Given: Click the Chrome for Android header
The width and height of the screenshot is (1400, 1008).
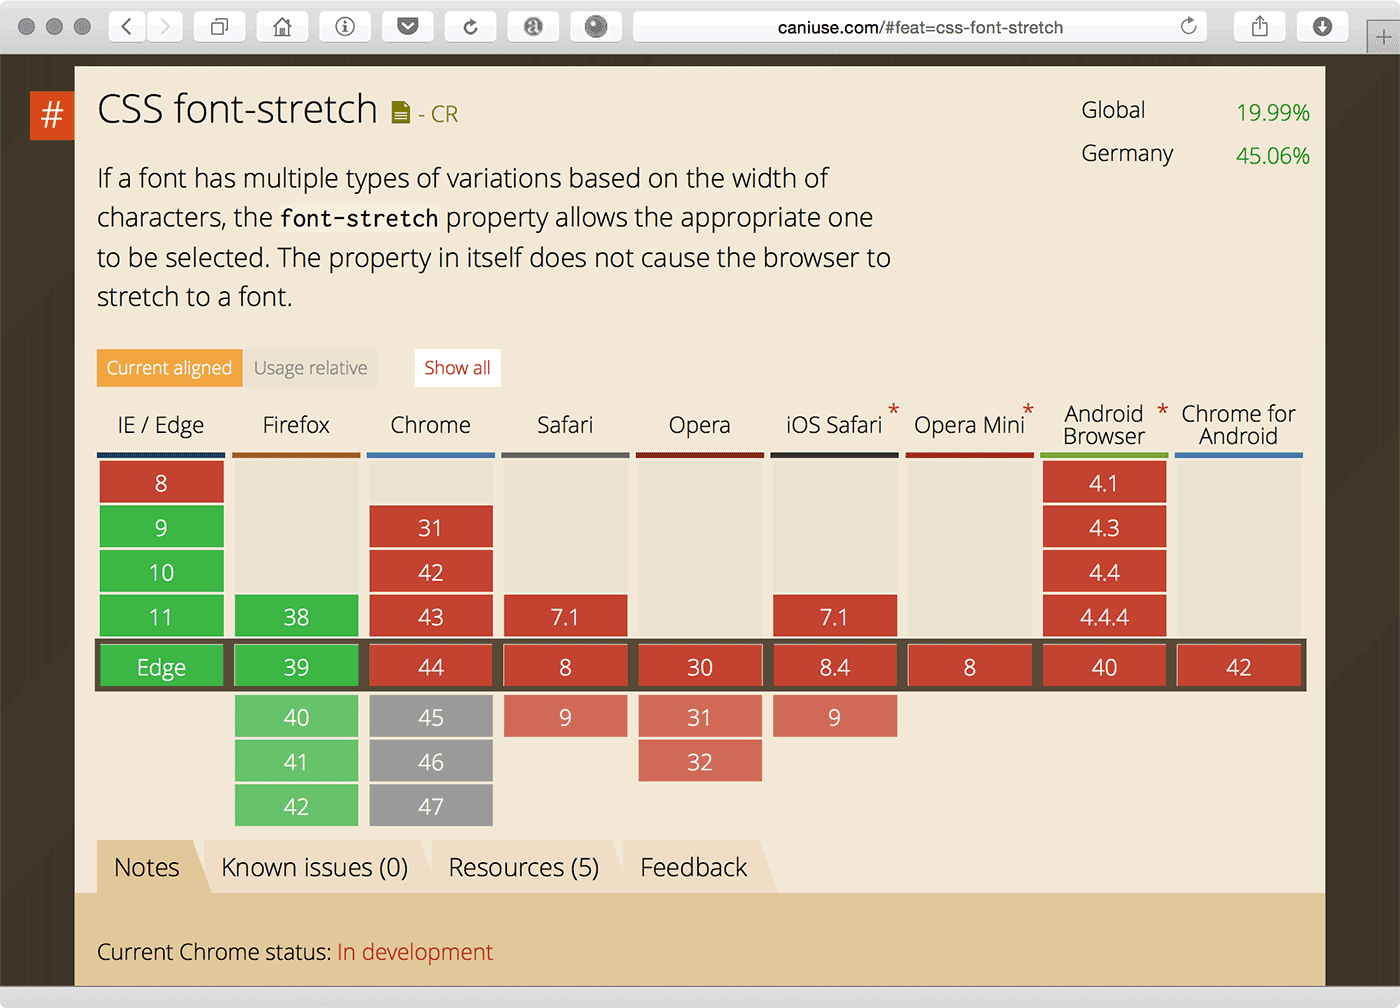Looking at the screenshot, I should (x=1239, y=425).
